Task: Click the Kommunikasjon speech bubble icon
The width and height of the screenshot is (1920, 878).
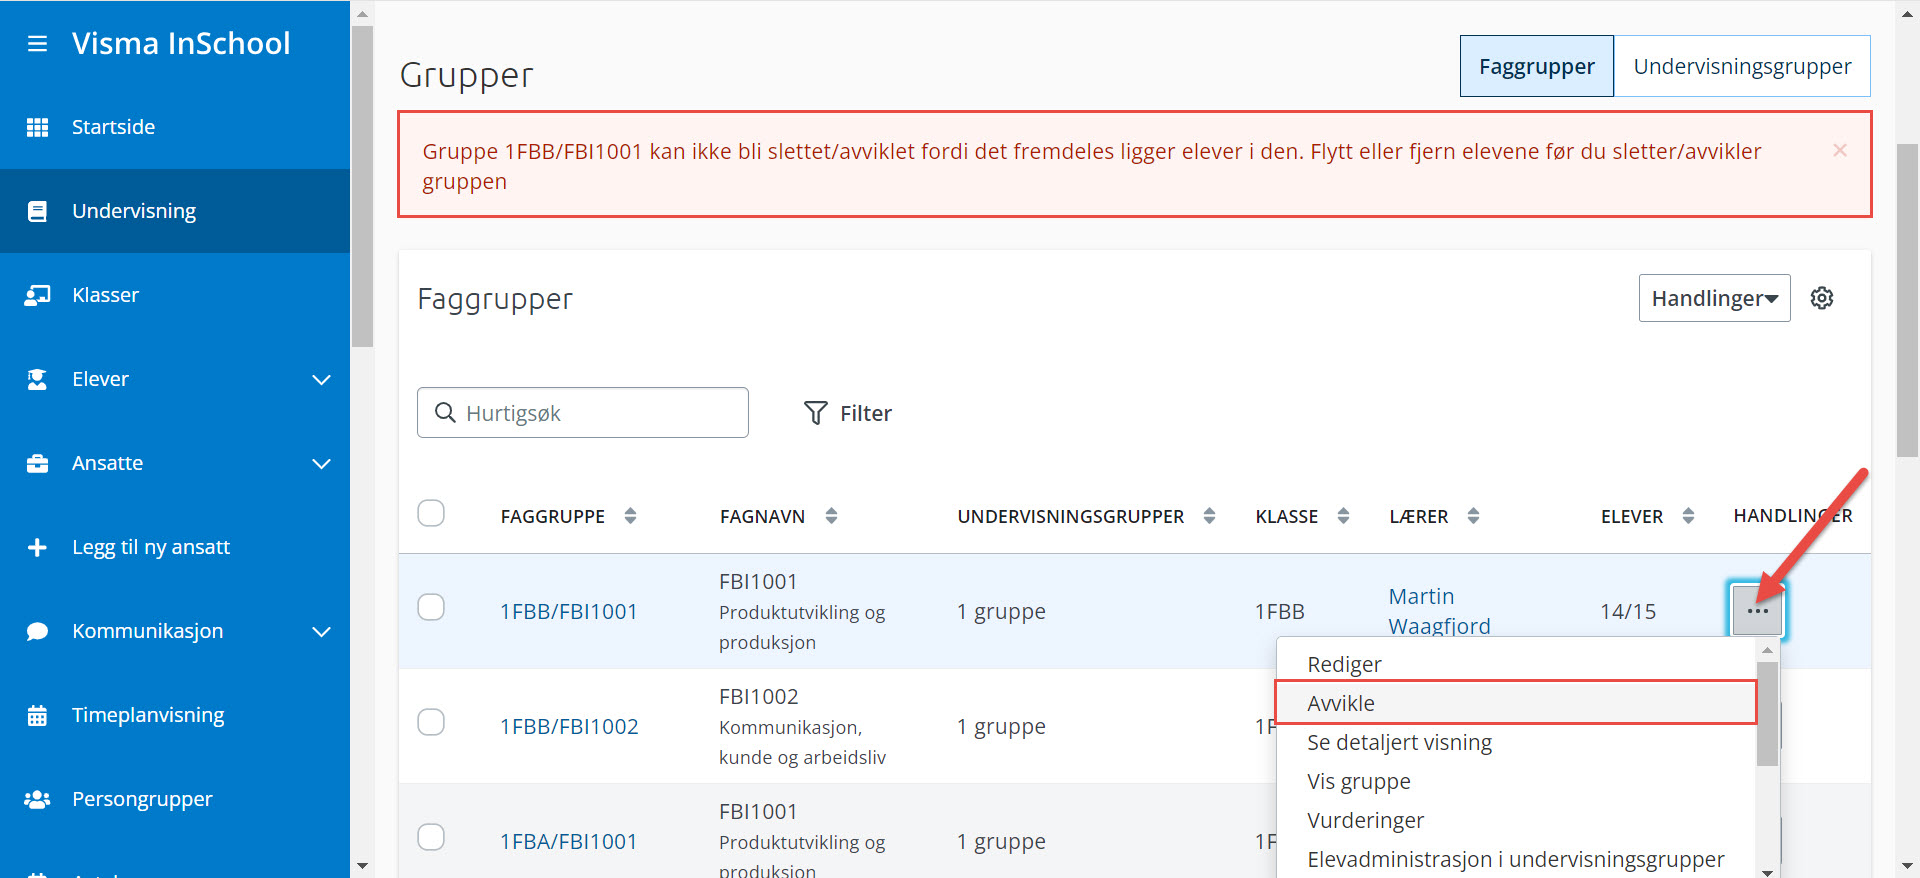Action: (x=37, y=631)
